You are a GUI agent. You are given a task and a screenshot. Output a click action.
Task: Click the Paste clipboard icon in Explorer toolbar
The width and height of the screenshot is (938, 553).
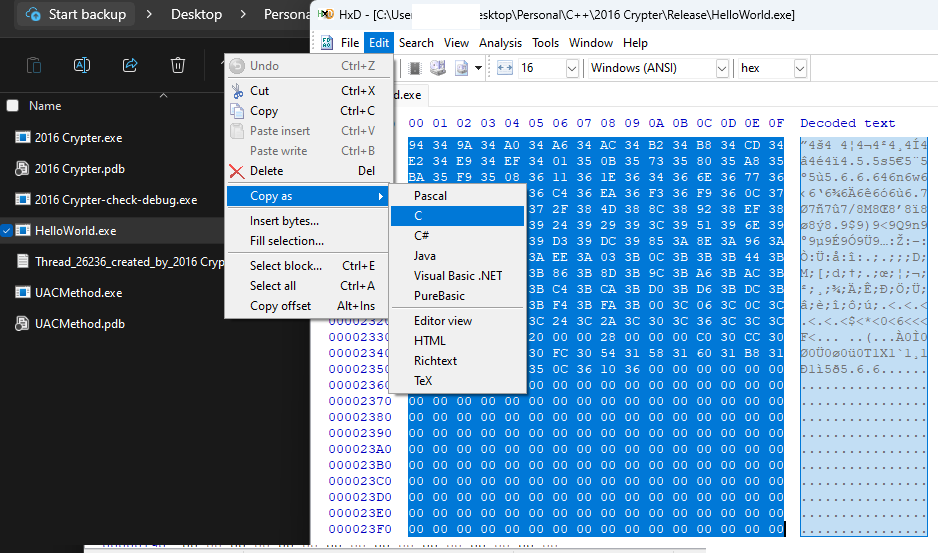coord(34,65)
